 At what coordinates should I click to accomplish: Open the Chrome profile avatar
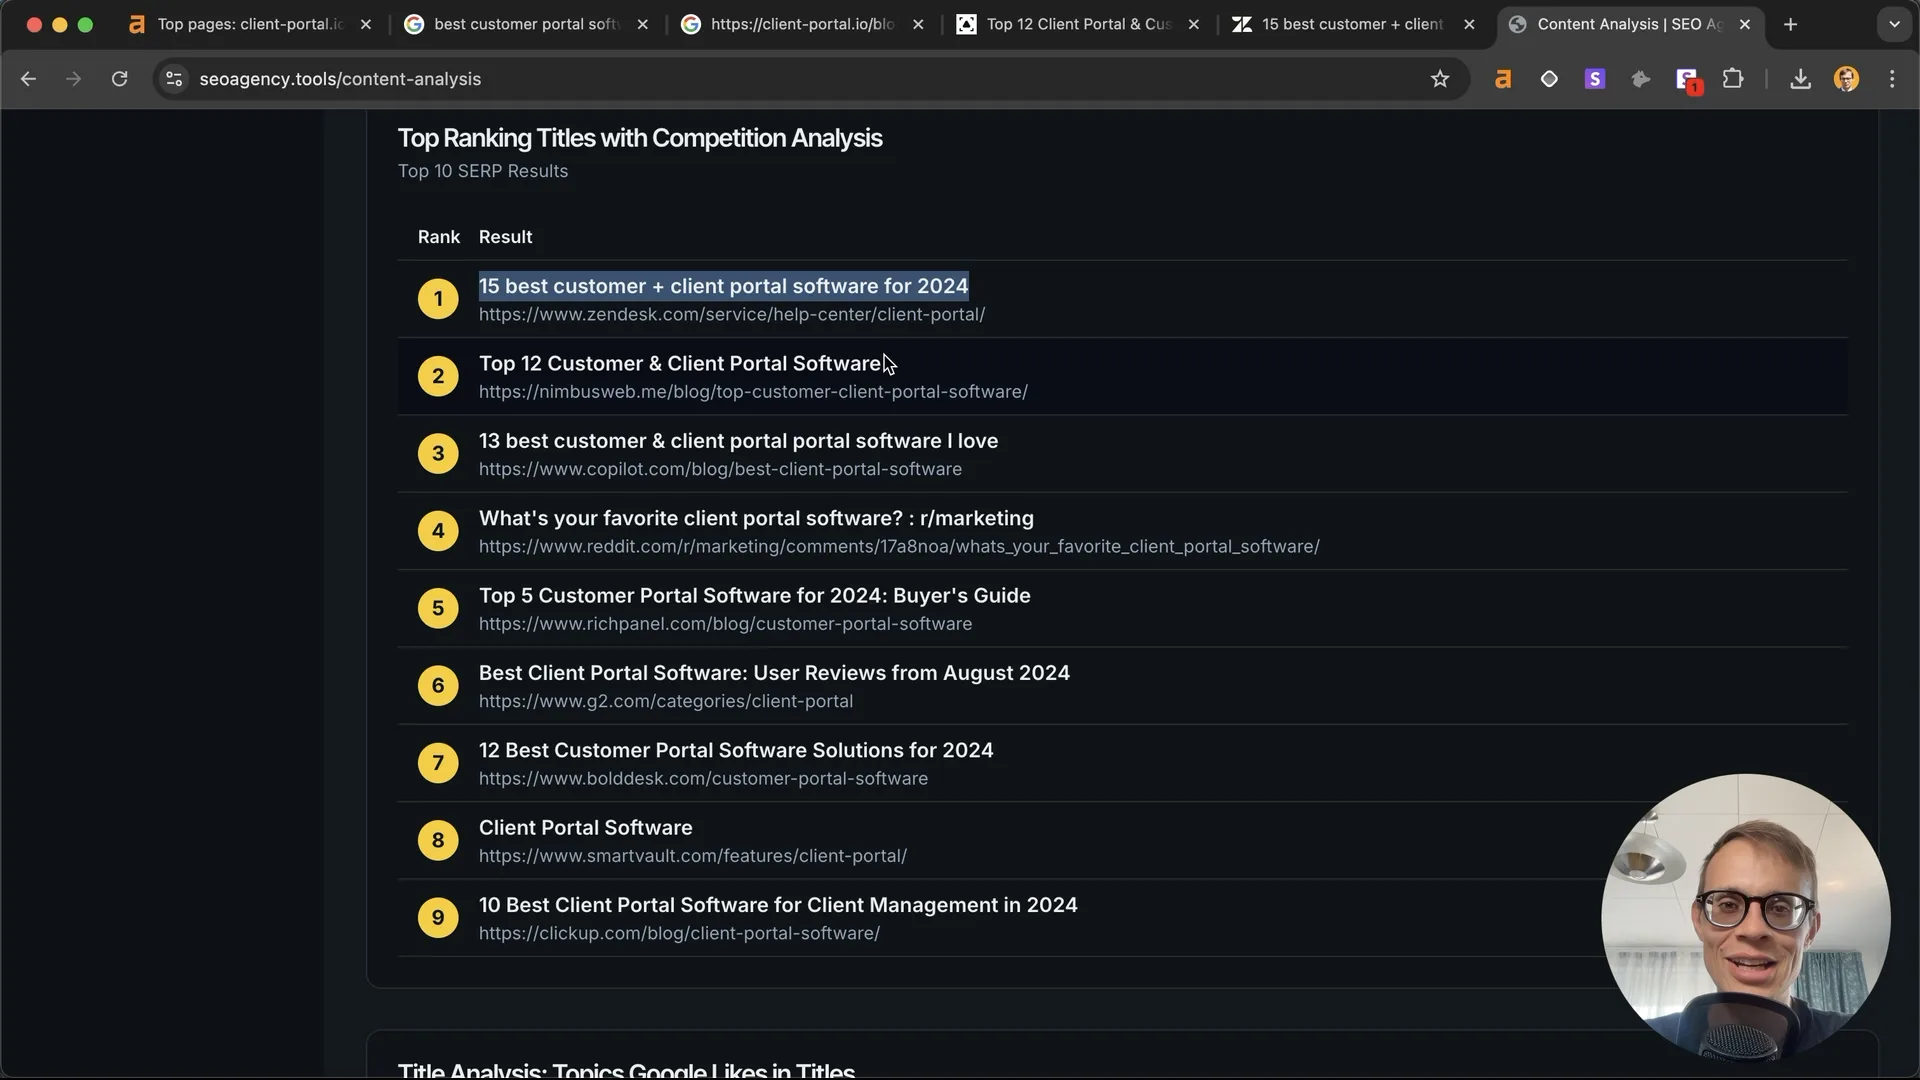pyautogui.click(x=1846, y=79)
